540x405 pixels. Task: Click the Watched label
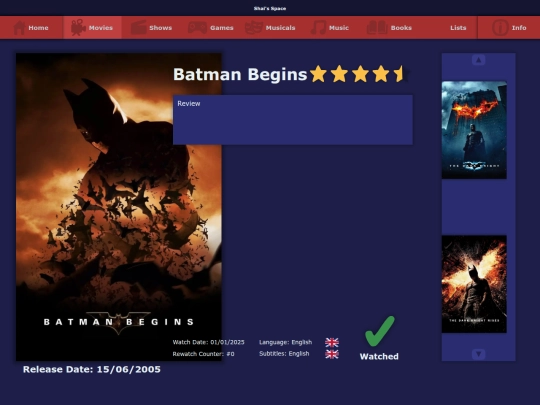[x=379, y=356]
